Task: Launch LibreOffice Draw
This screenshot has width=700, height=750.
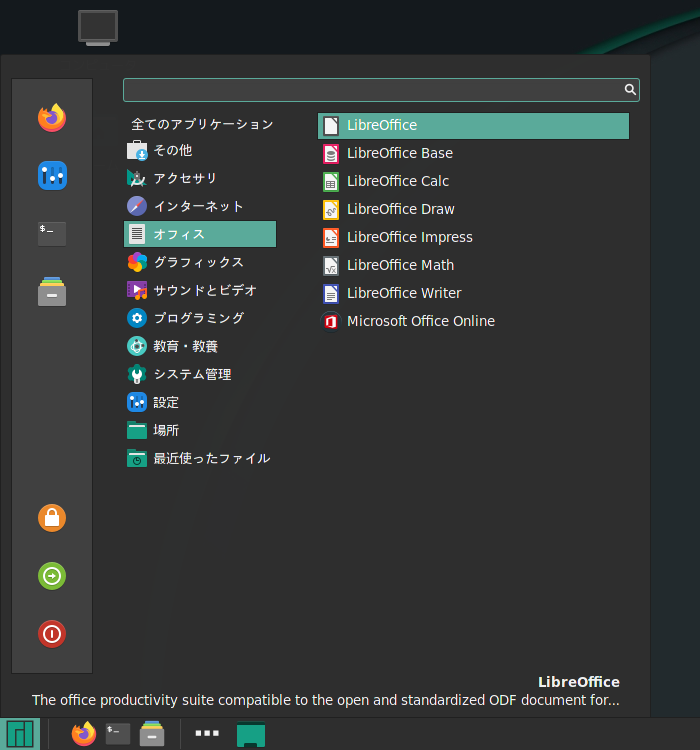Action: point(473,210)
